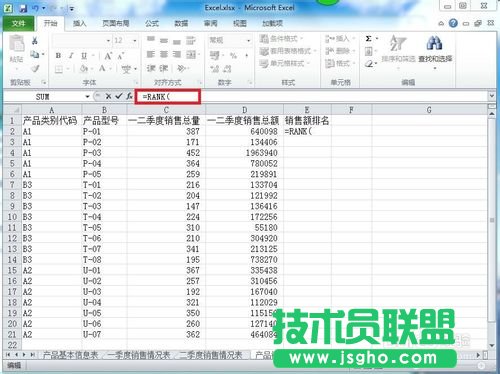500x374 pixels.
Task: Toggle top vertical alignment
Action: point(151,40)
